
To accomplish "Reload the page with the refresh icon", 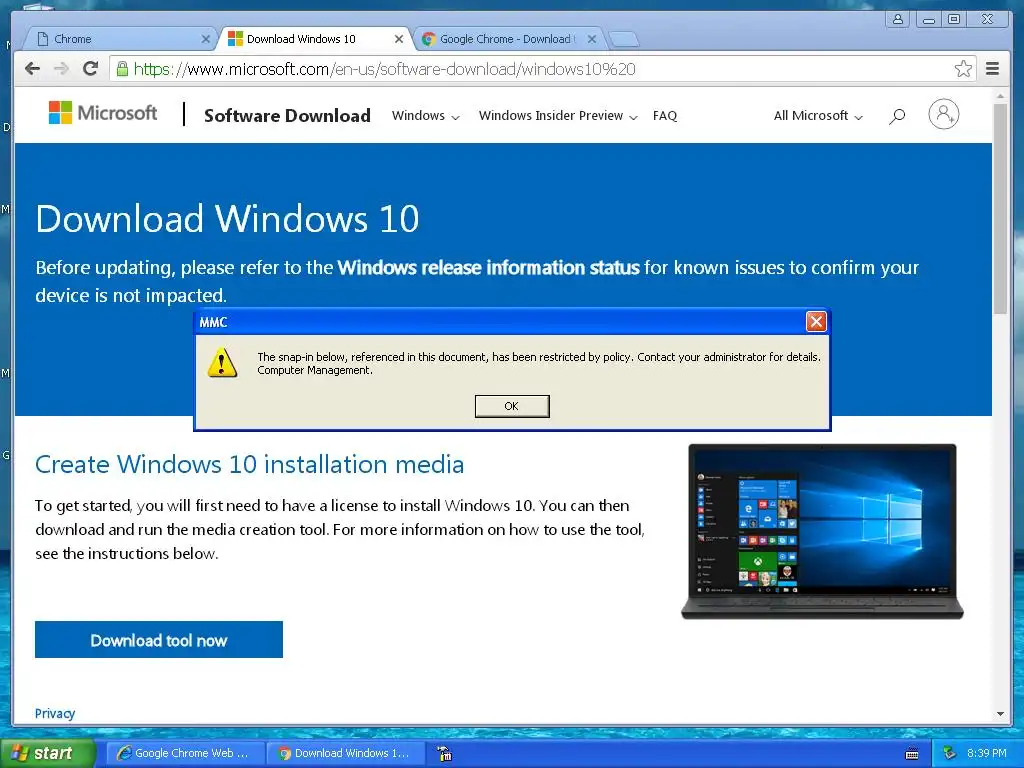I will tap(90, 69).
